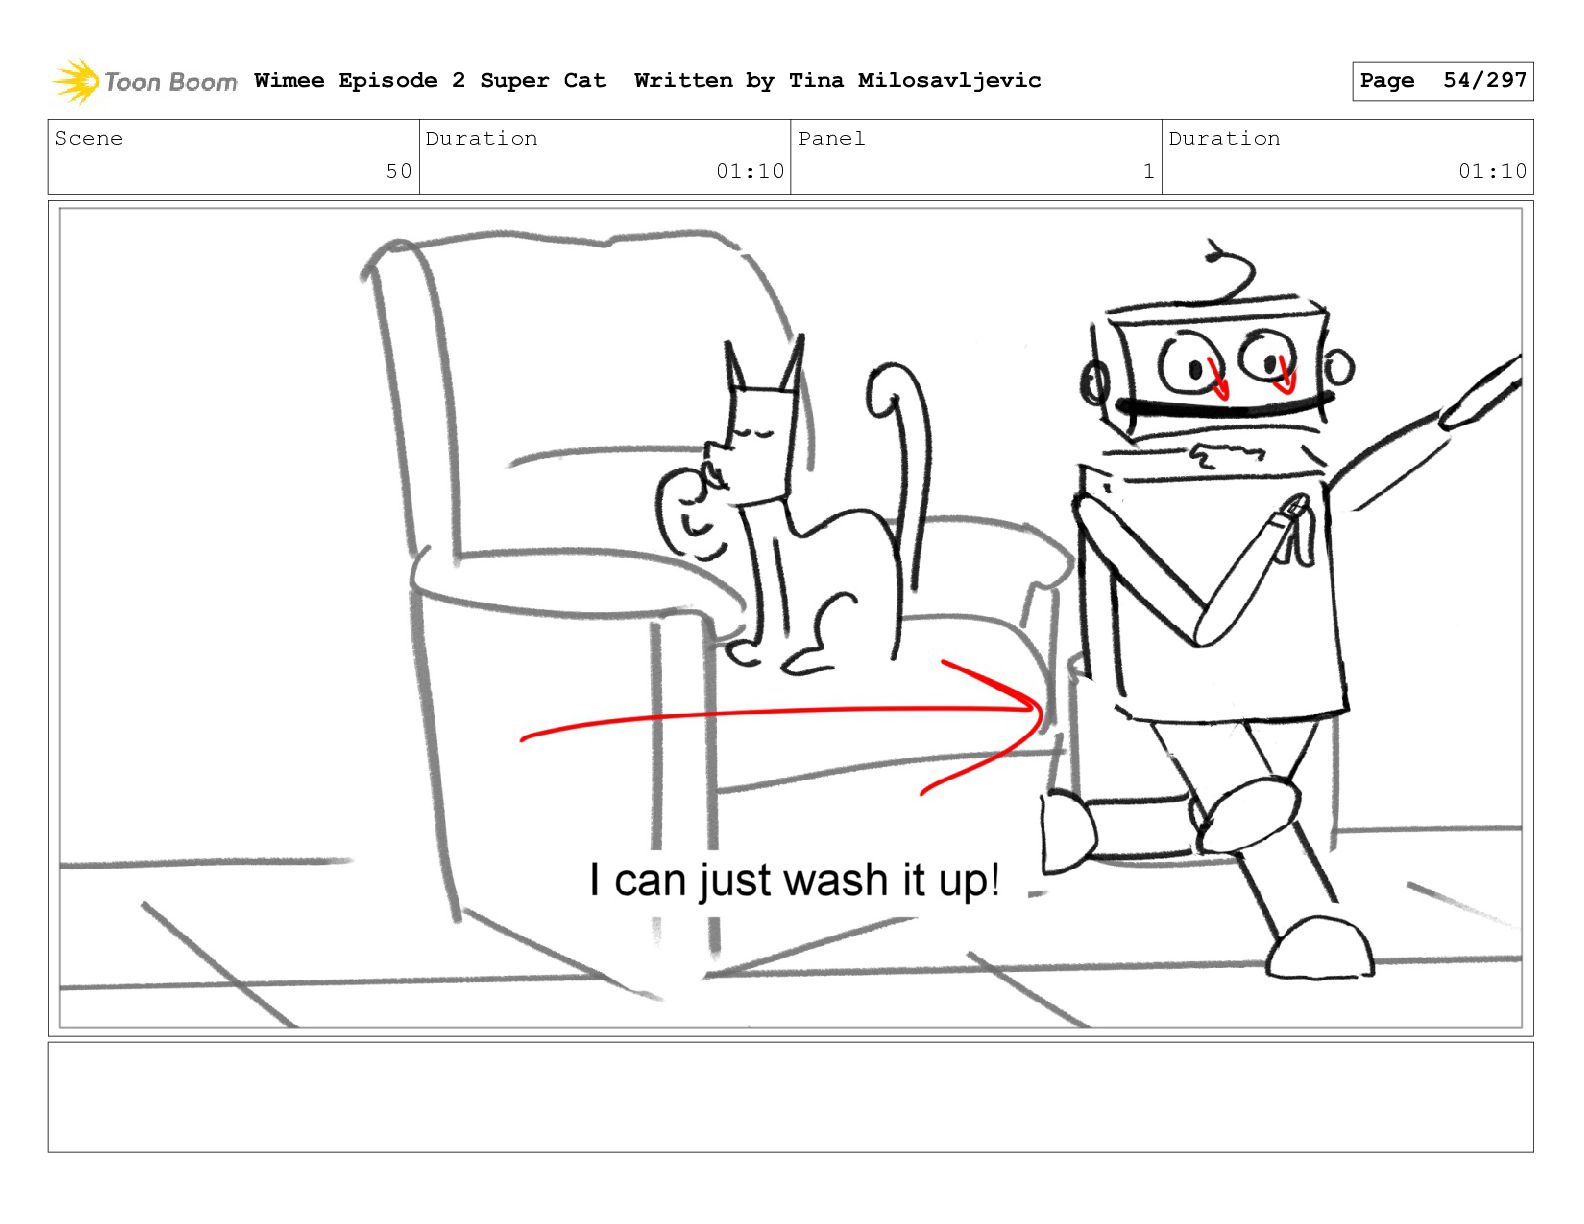The image size is (1584, 1224).
Task: Click 'Written by Tina Milosavljevic' text
Action: pyautogui.click(x=837, y=80)
